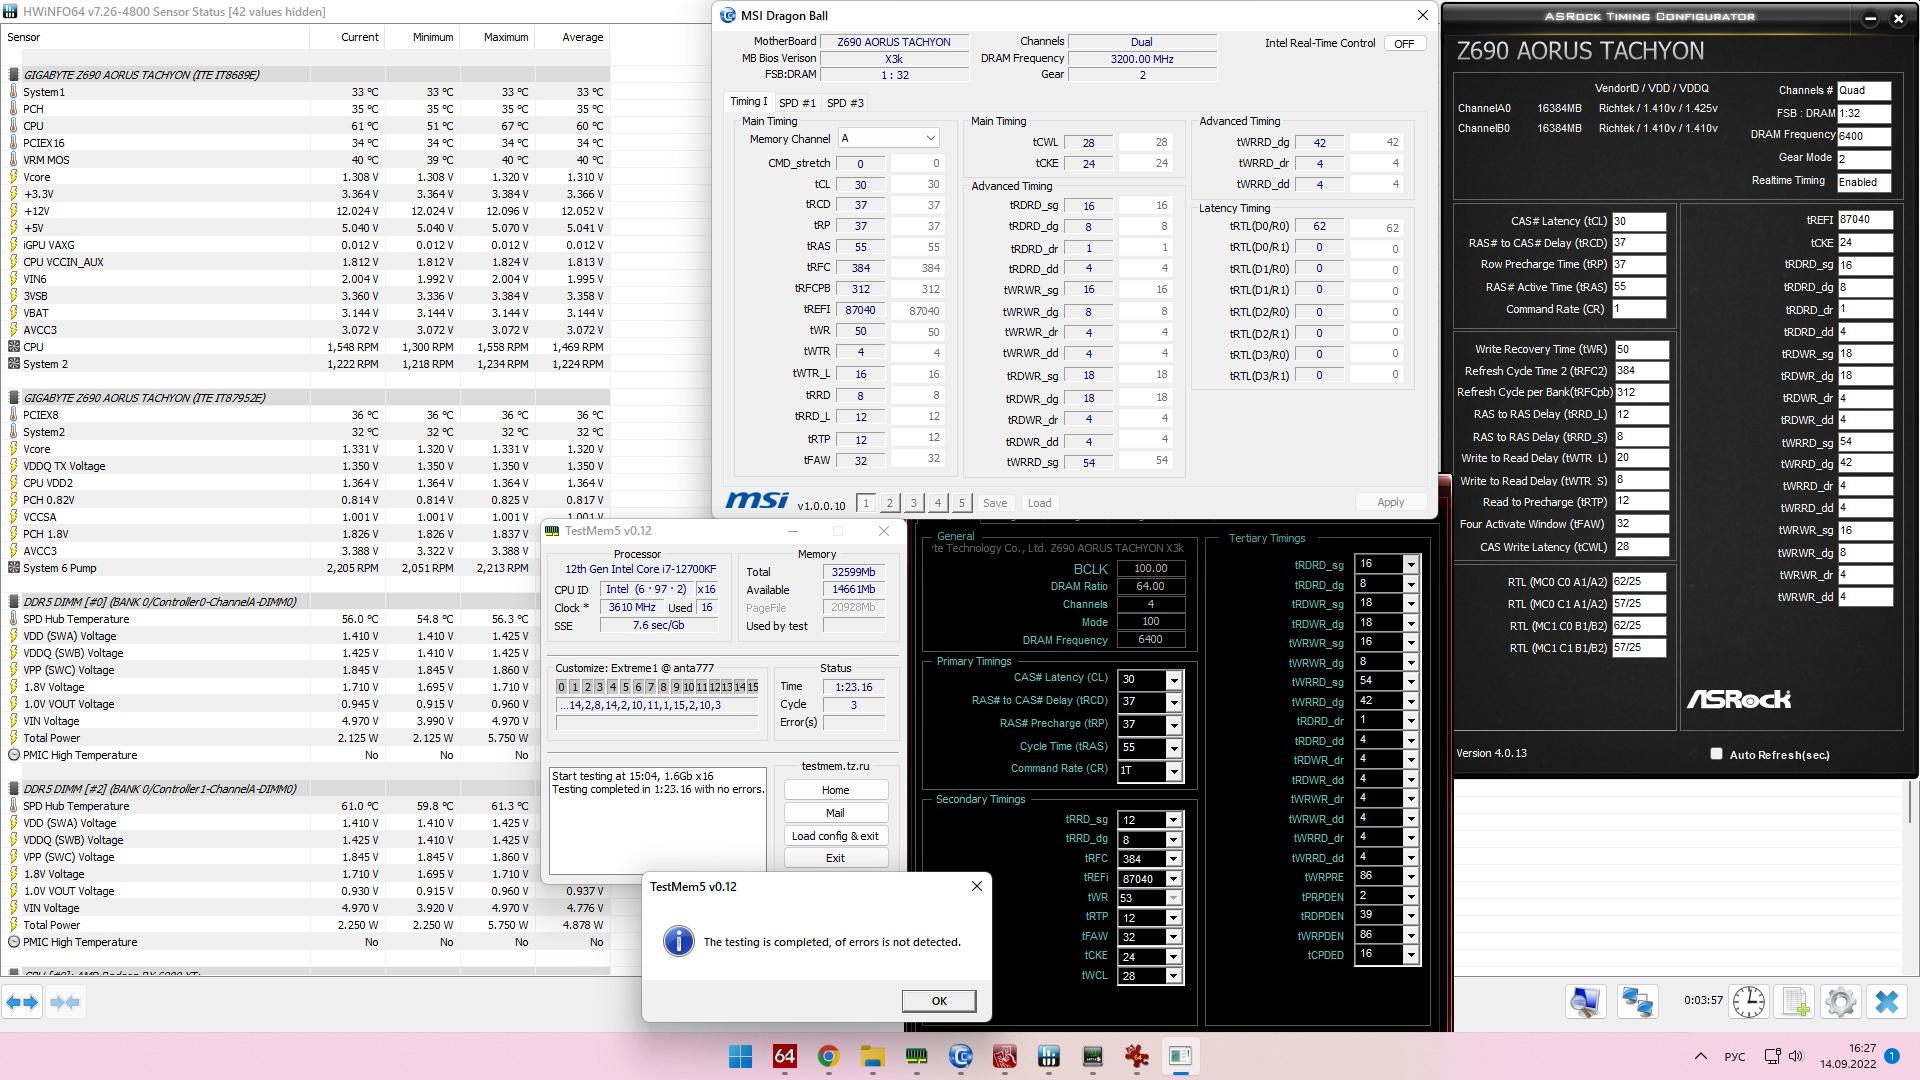This screenshot has height=1080, width=1920.
Task: Click test thread number 0 box
Action: [561, 687]
